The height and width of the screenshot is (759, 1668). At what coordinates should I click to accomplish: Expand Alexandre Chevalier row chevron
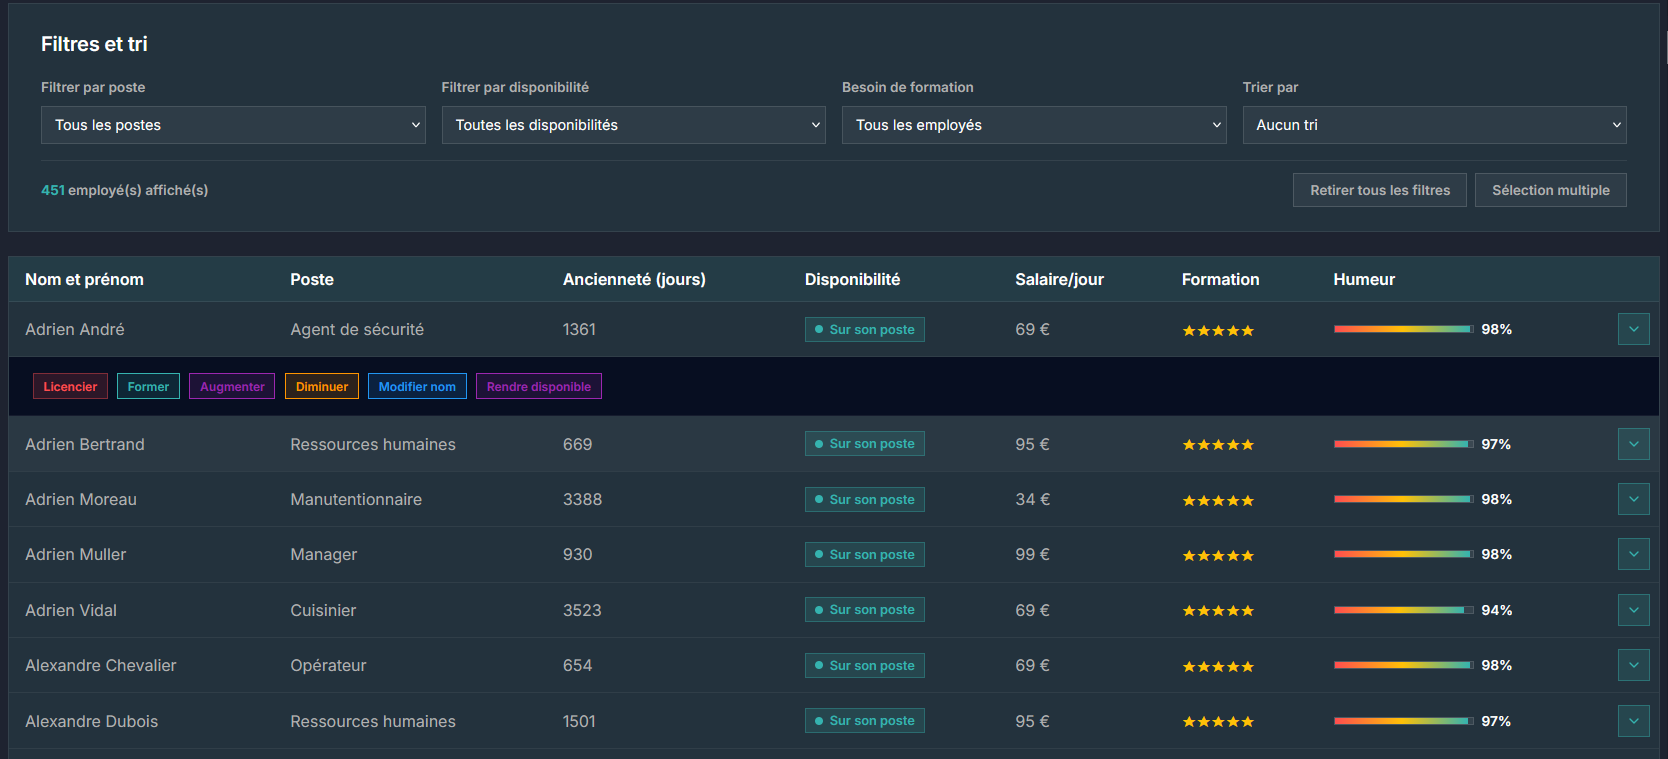click(1634, 665)
